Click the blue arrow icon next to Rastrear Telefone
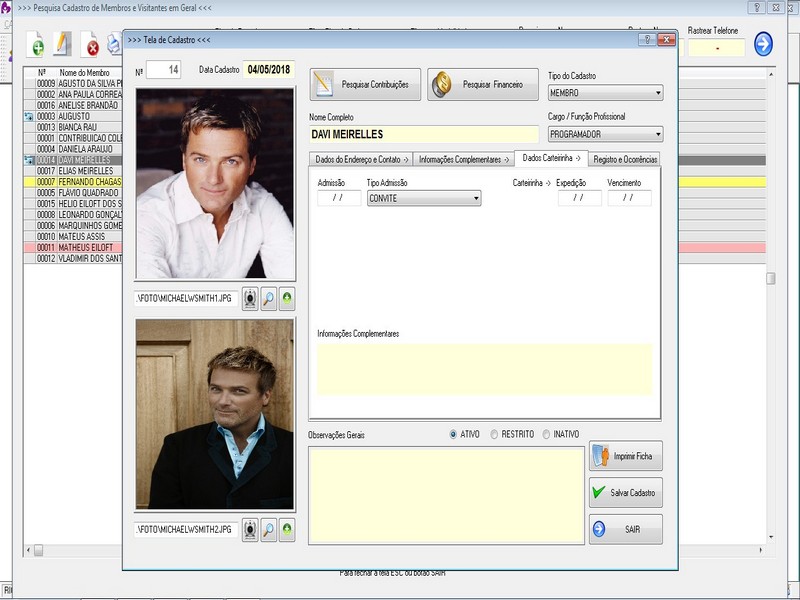Image resolution: width=800 pixels, height=600 pixels. [763, 44]
